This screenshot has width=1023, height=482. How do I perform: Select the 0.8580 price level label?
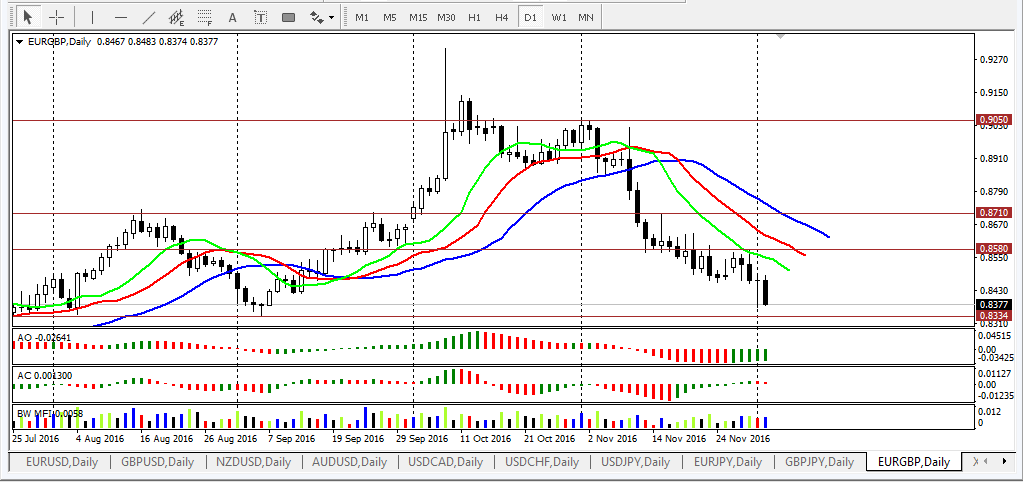994,249
